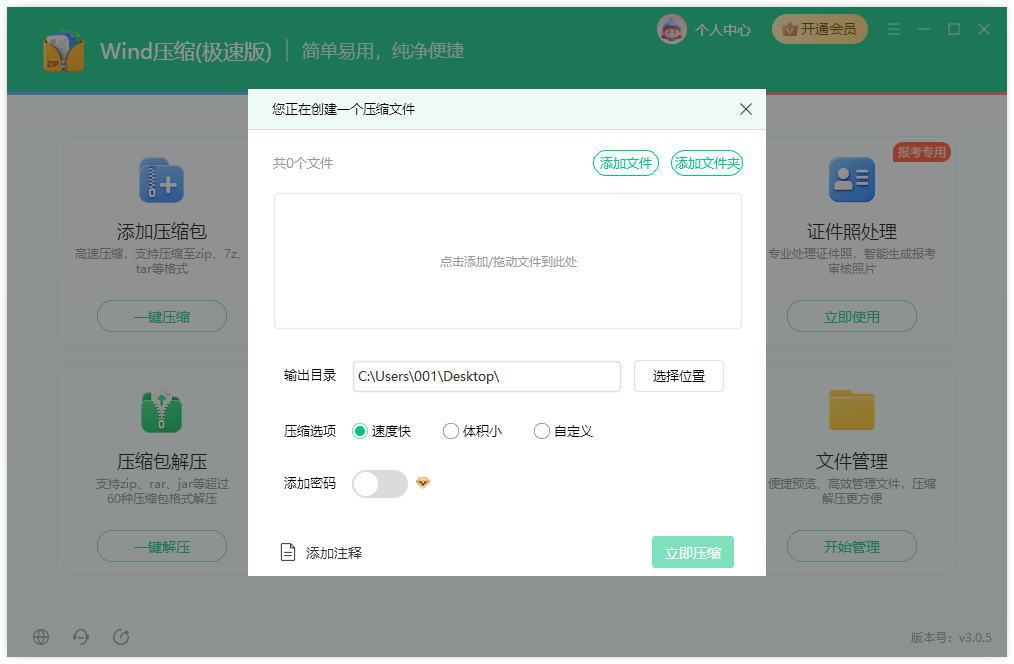Screen dimensions: 1014x664
Task: Click the file drop area to add files
Action: (508, 261)
